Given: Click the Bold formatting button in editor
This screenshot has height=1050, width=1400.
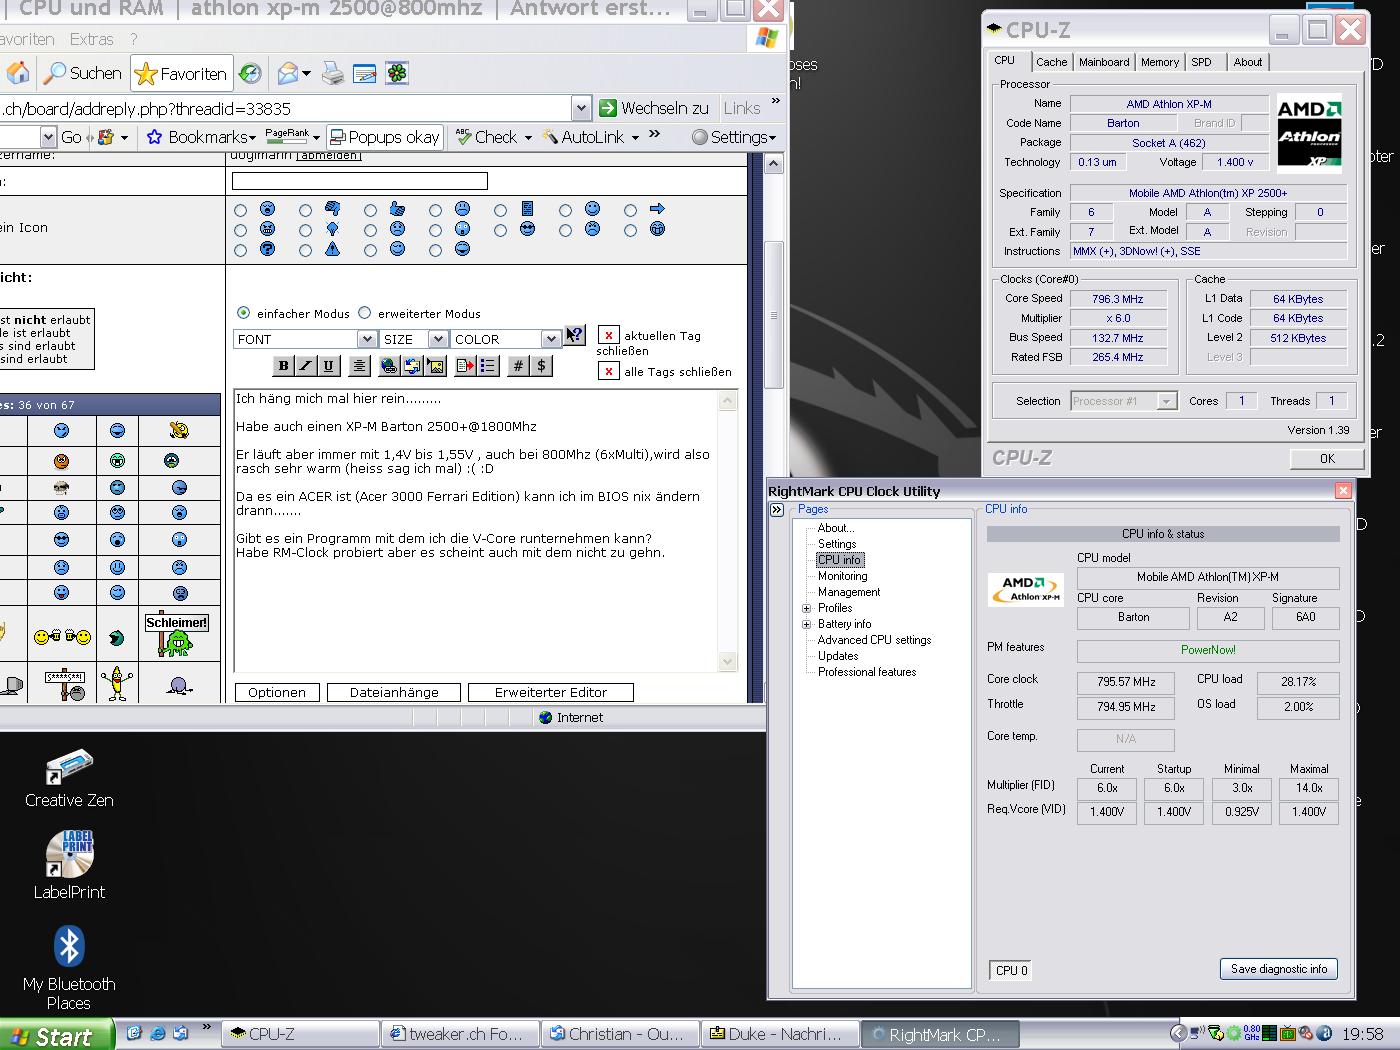Looking at the screenshot, I should 283,366.
